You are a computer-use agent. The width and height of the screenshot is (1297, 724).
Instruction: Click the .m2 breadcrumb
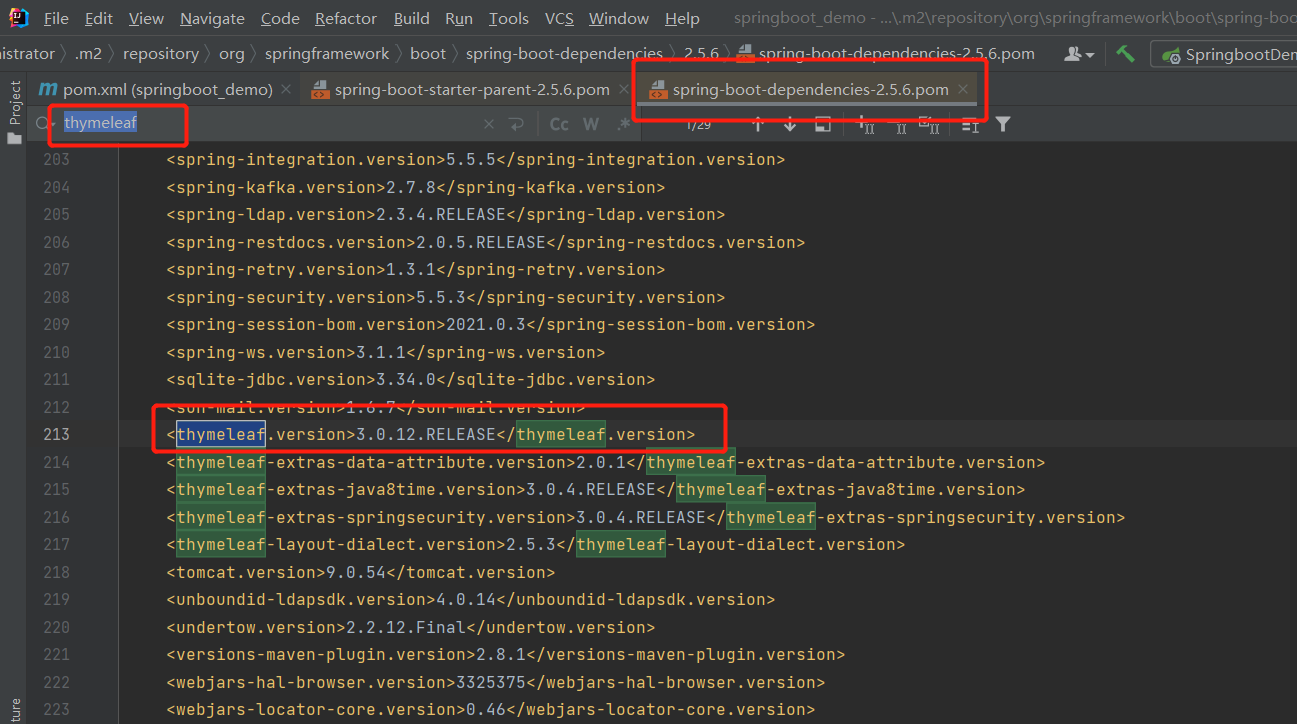point(88,54)
